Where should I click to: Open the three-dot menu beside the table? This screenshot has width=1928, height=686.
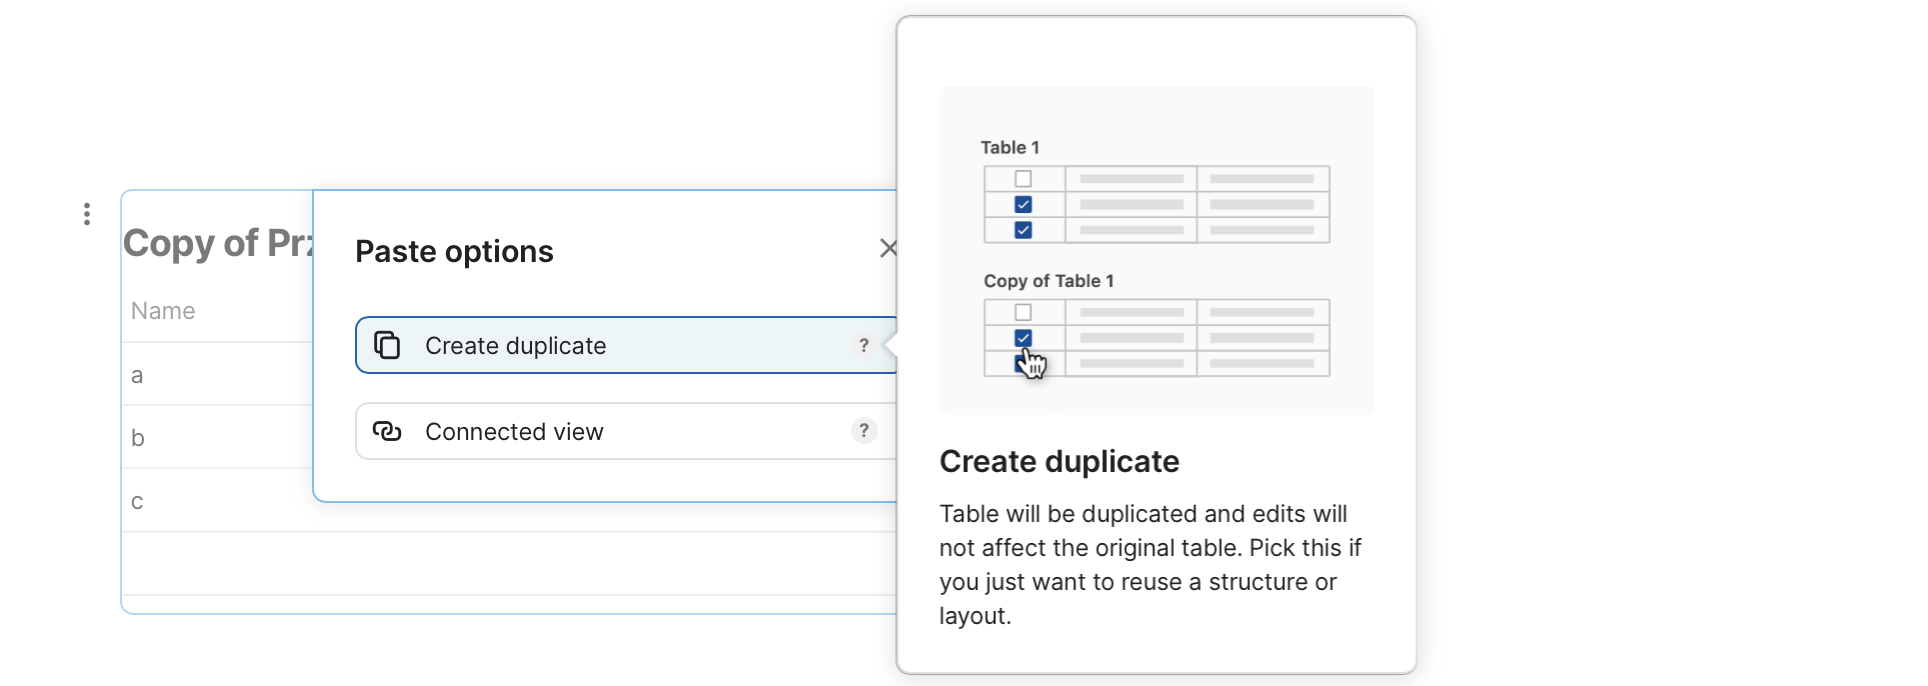click(87, 214)
